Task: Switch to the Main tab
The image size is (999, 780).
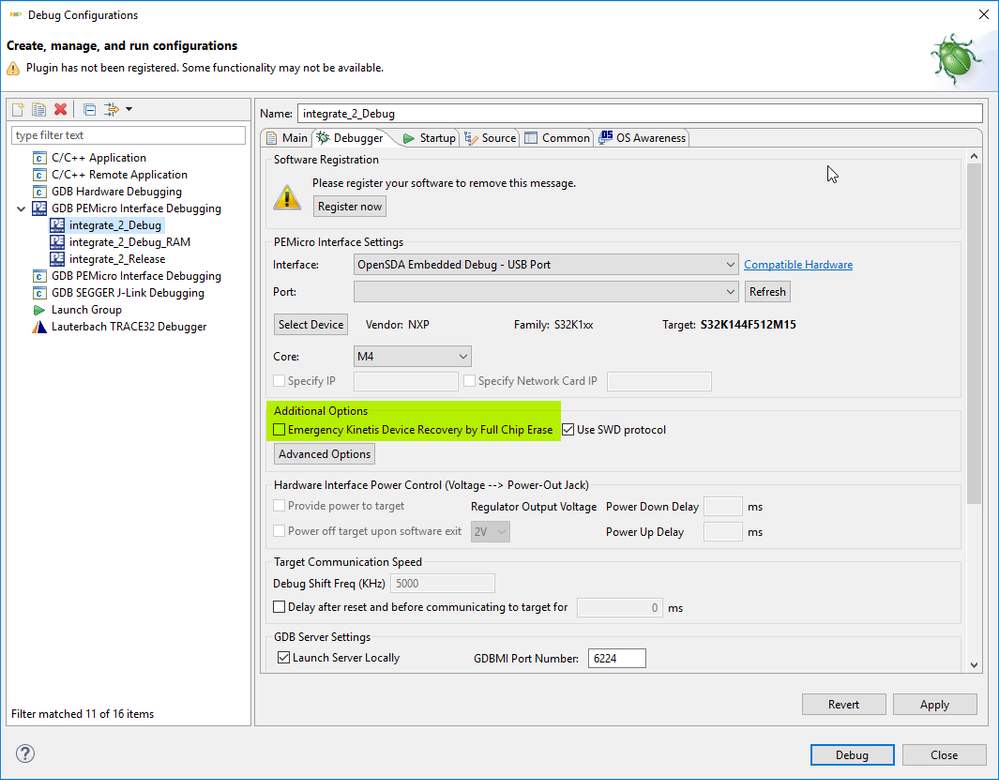Action: tap(287, 138)
